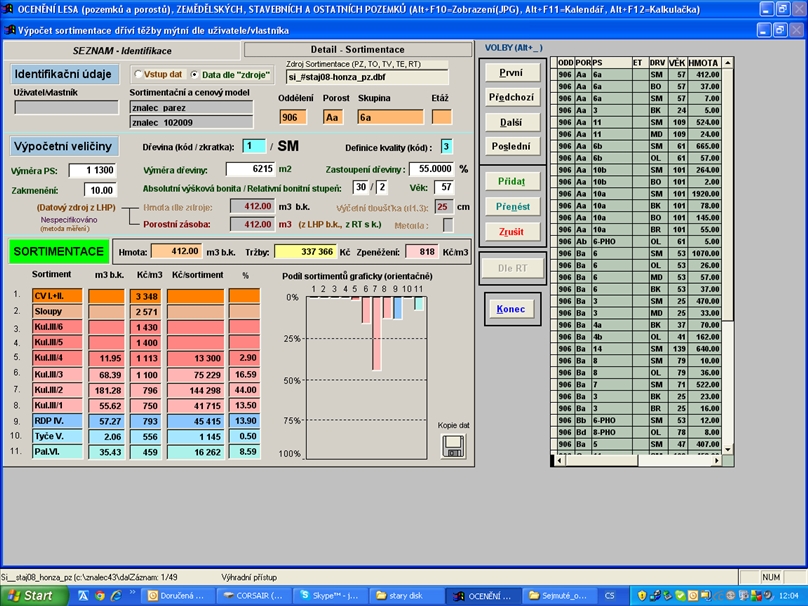
Task: Toggle the Metoda checkbox field
Action: 448,225
